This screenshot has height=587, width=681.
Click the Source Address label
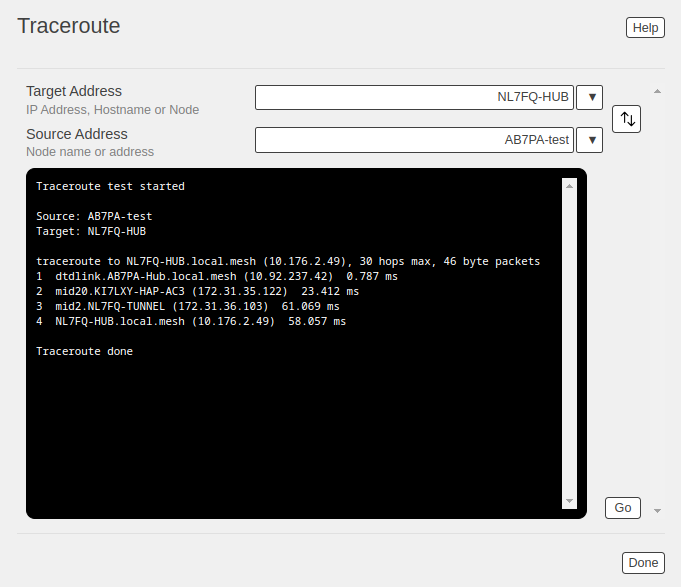tap(77, 134)
